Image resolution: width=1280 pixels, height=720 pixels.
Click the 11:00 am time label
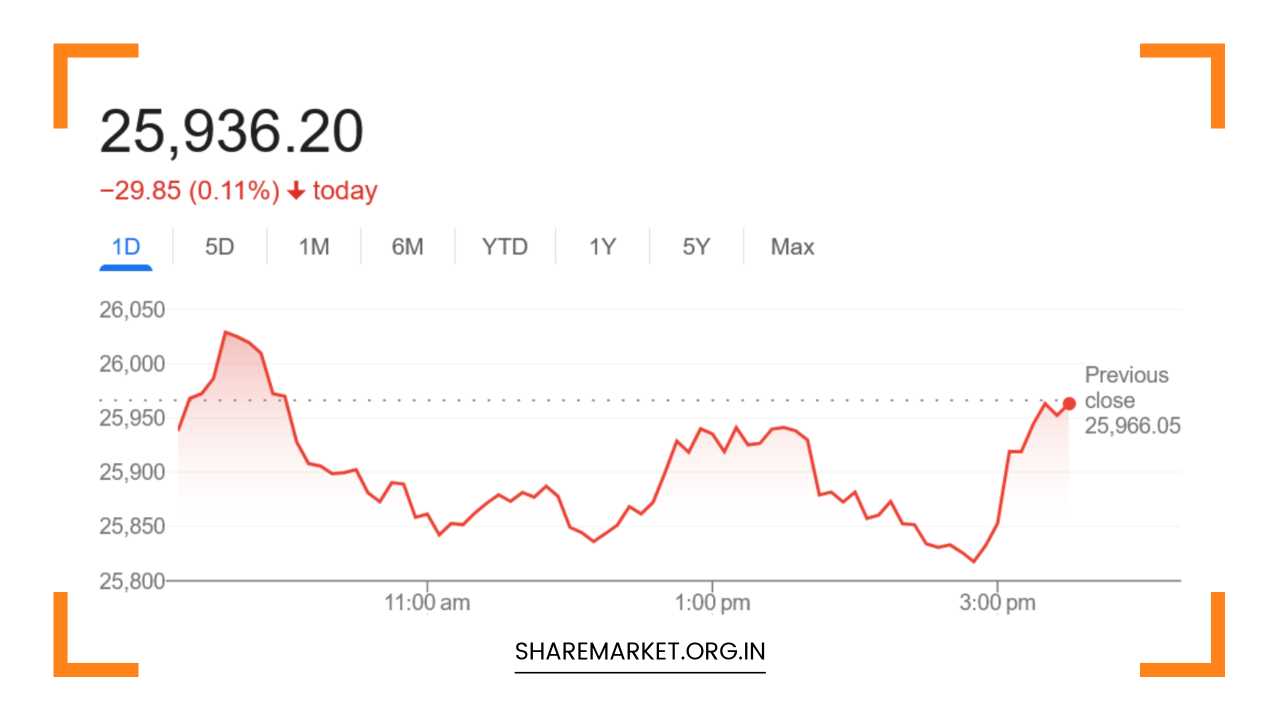[427, 603]
